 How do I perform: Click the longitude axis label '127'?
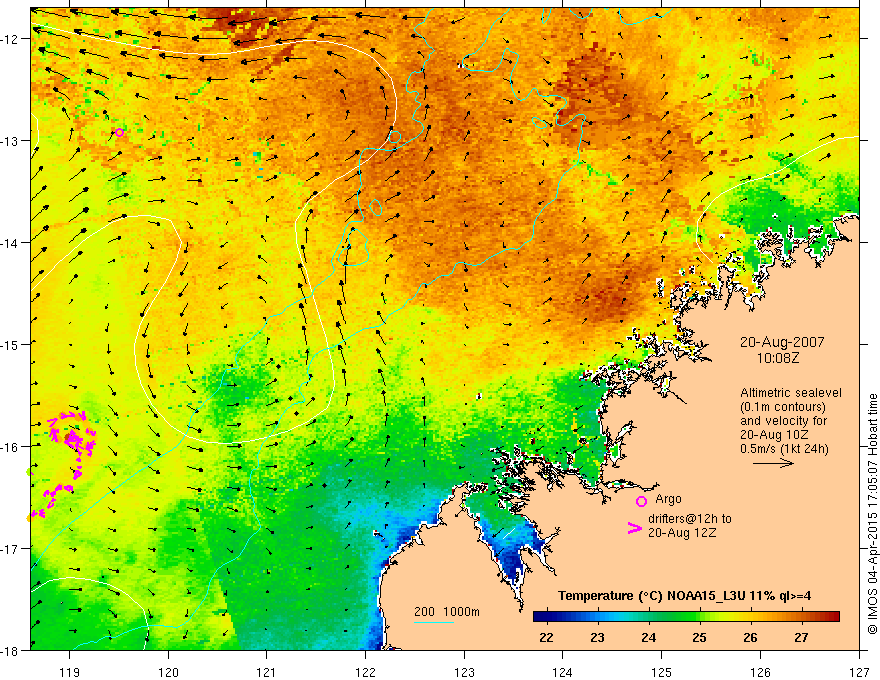859,672
